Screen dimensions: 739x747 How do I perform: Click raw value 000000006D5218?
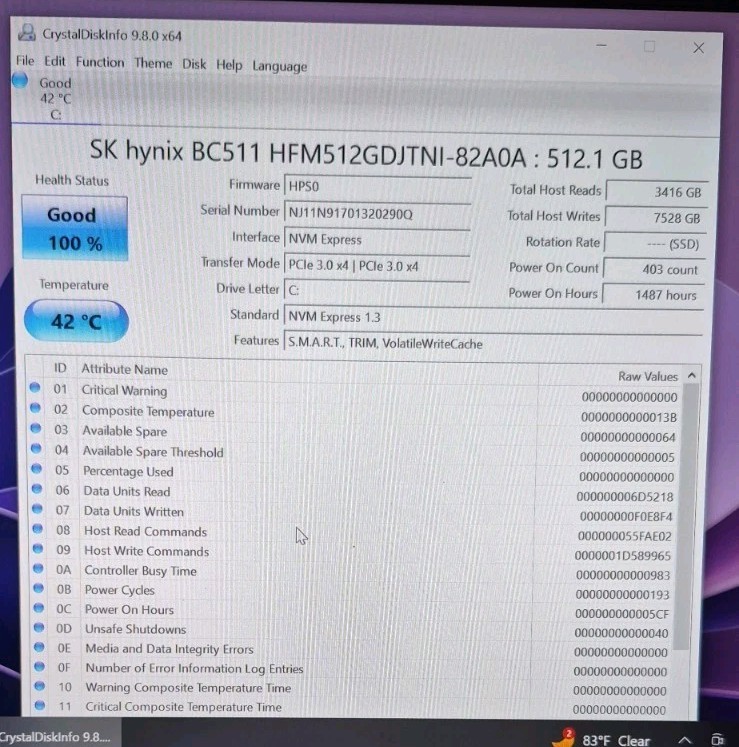pyautogui.click(x=625, y=497)
